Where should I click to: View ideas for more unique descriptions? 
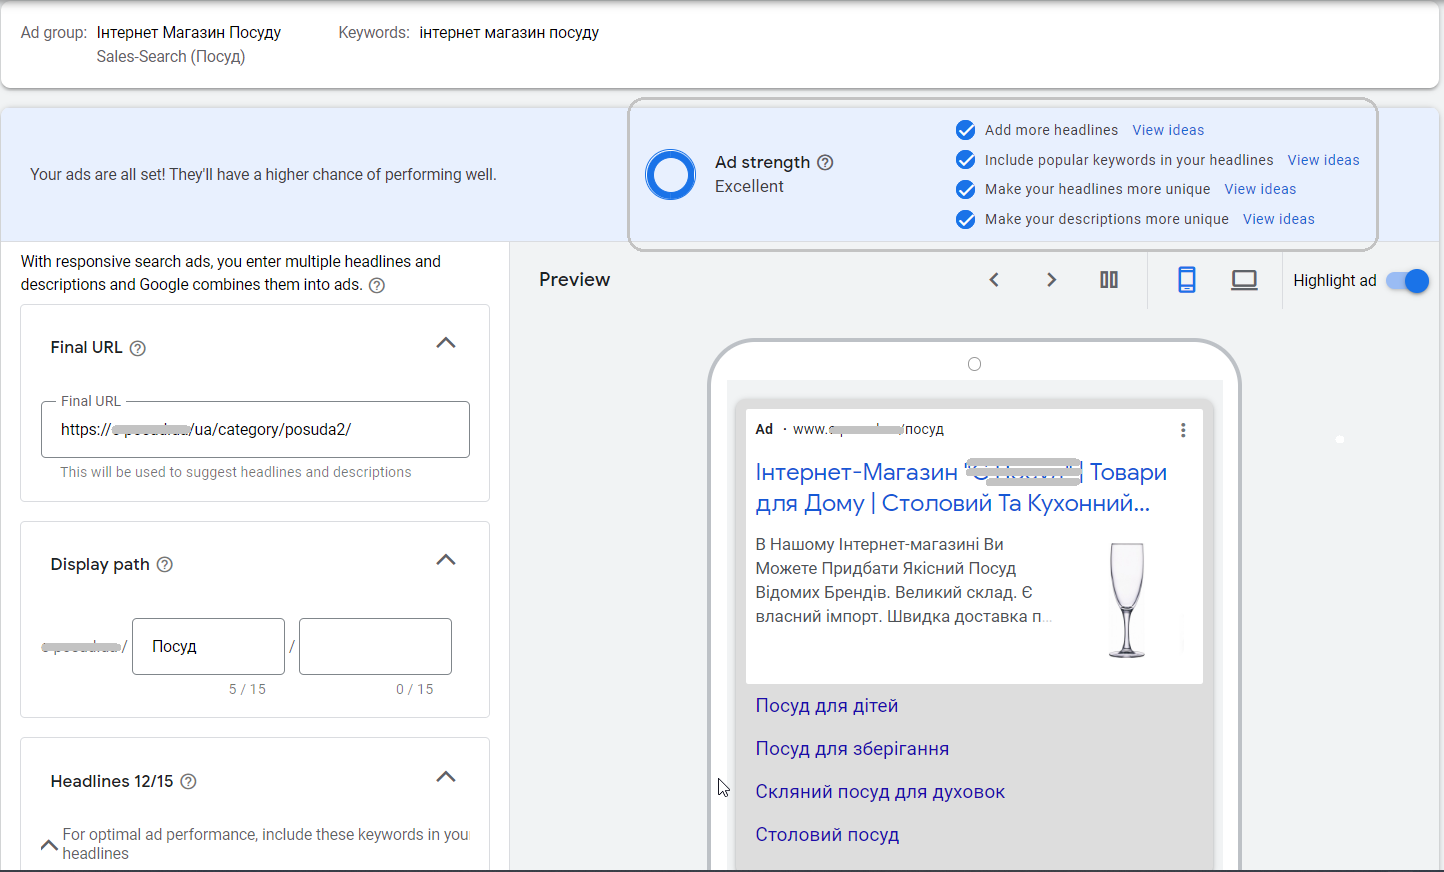[1279, 219]
